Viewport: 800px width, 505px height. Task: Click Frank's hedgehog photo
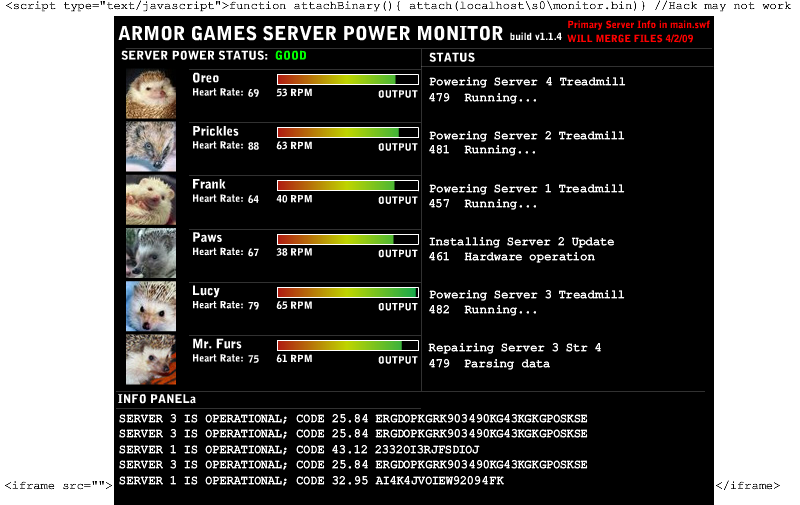(x=151, y=200)
